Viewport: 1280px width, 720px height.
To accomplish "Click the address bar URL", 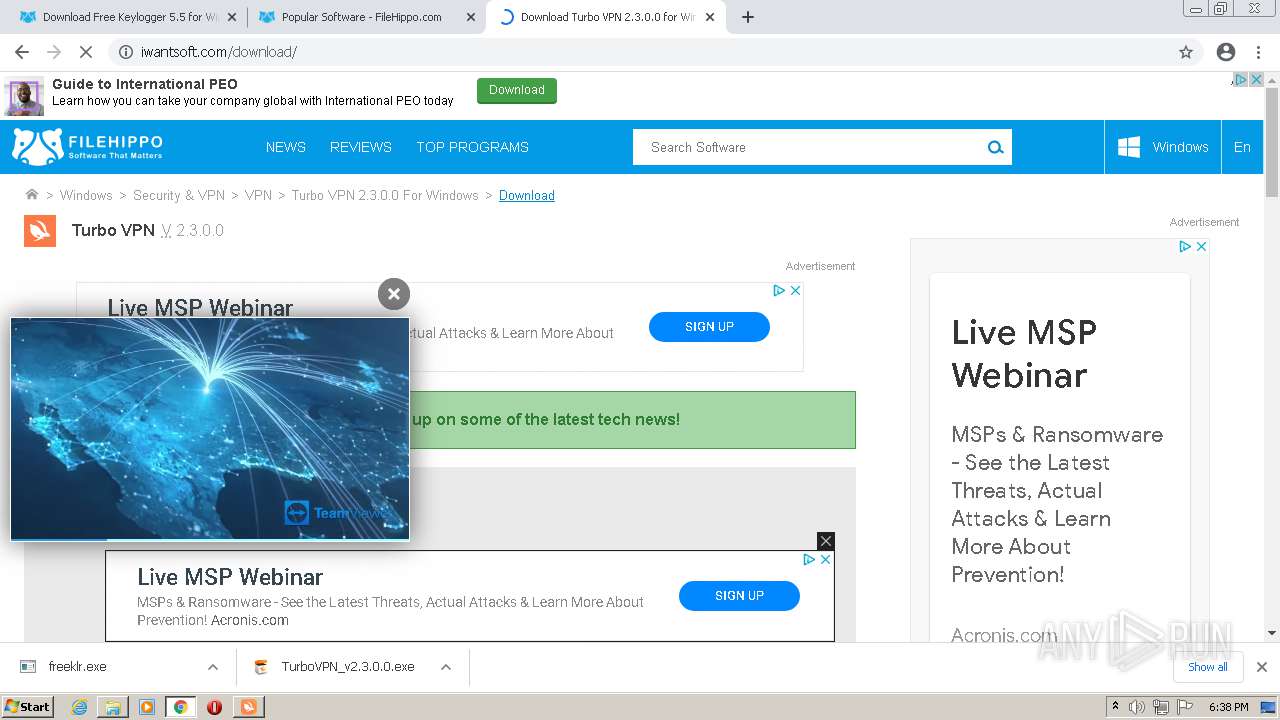I will [x=219, y=52].
